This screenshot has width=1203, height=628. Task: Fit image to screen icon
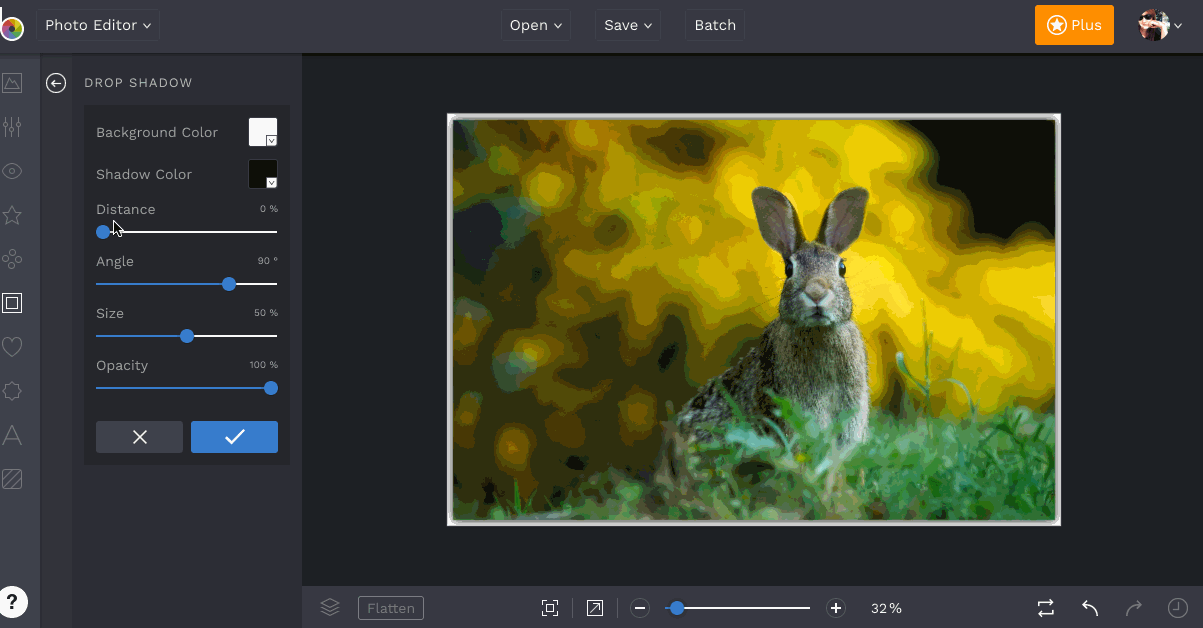549,608
